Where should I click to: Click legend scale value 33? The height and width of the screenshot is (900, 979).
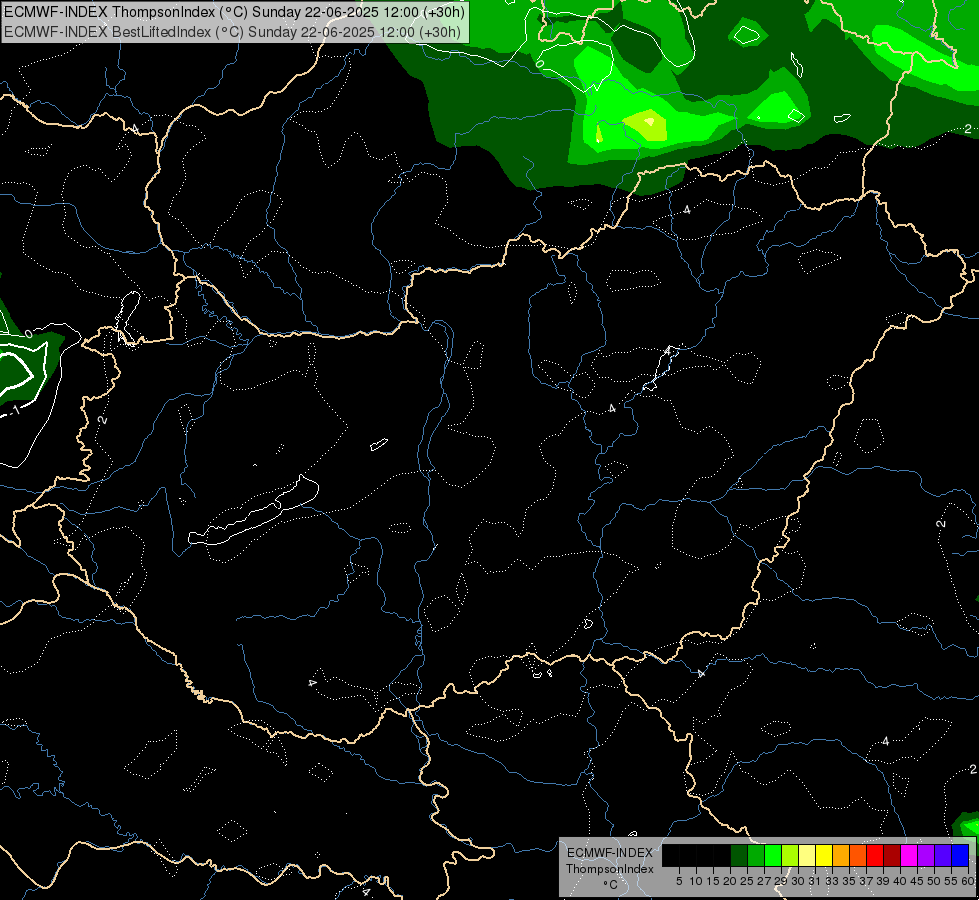832,881
